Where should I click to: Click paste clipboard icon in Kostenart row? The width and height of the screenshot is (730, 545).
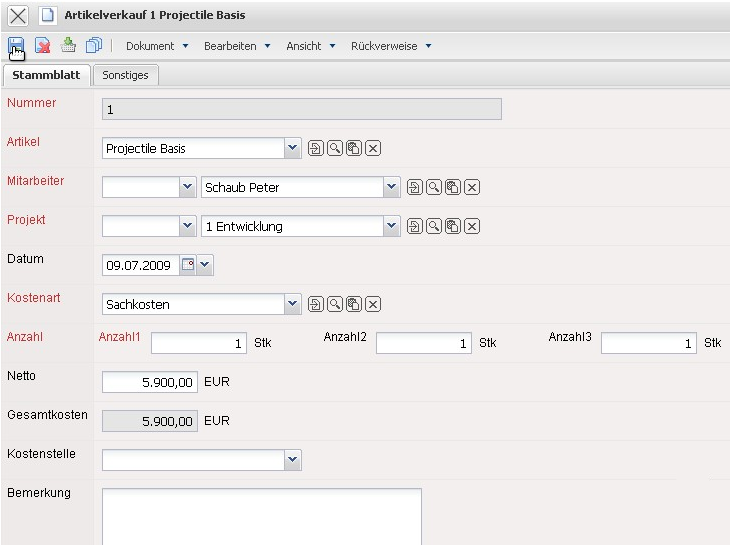coord(354,304)
